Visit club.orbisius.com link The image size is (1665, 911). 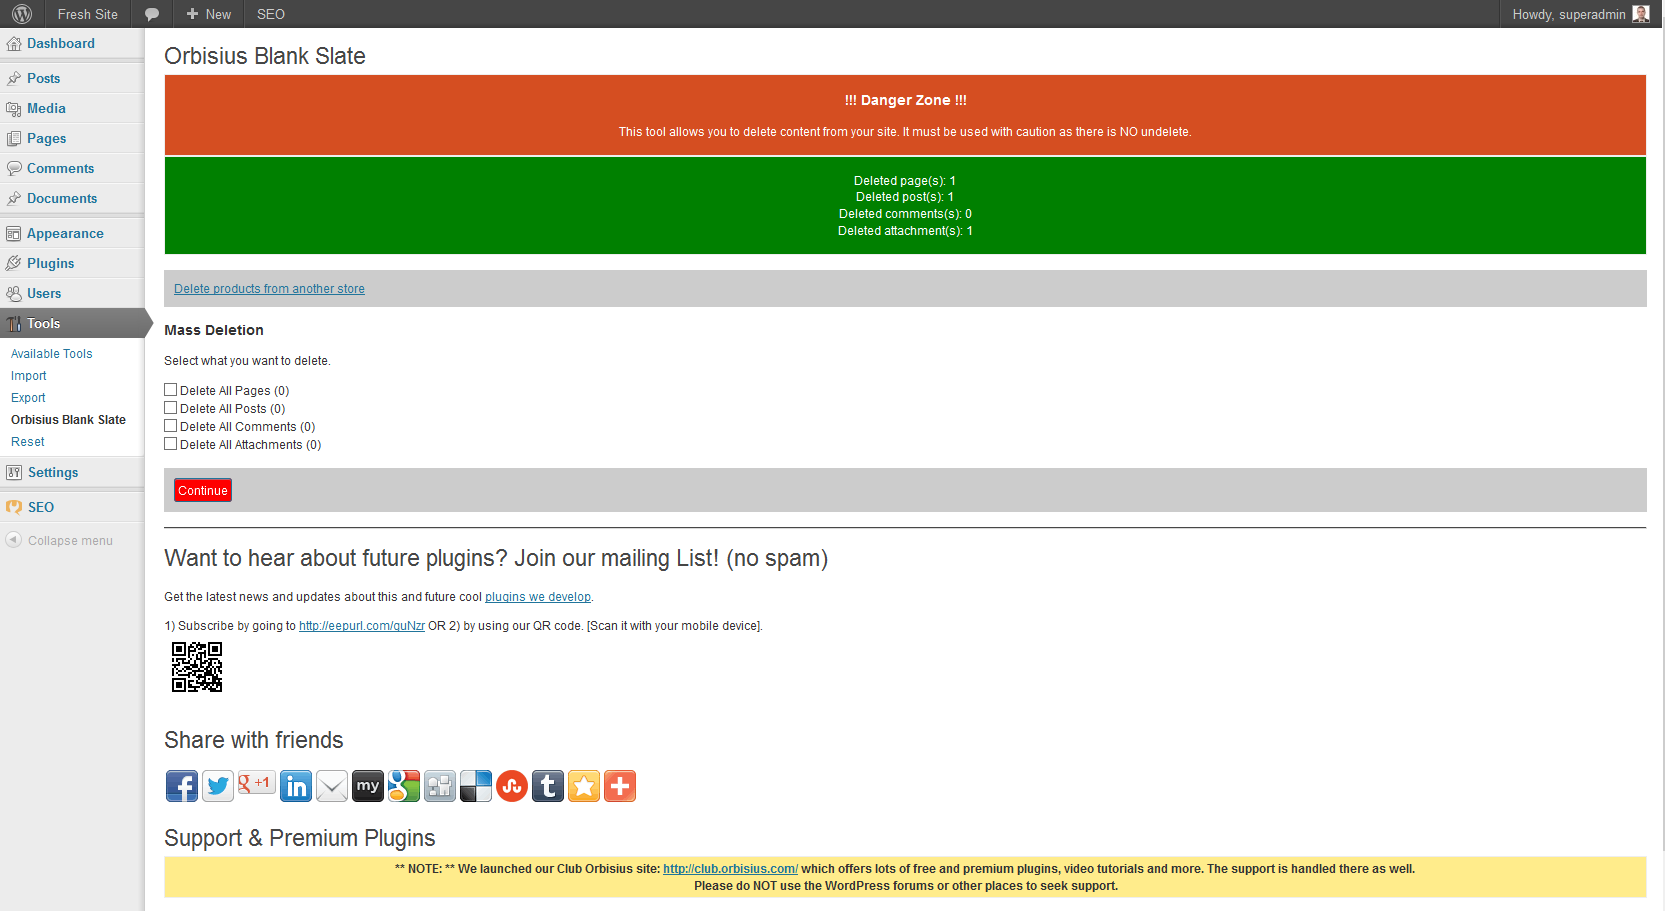coord(730,869)
